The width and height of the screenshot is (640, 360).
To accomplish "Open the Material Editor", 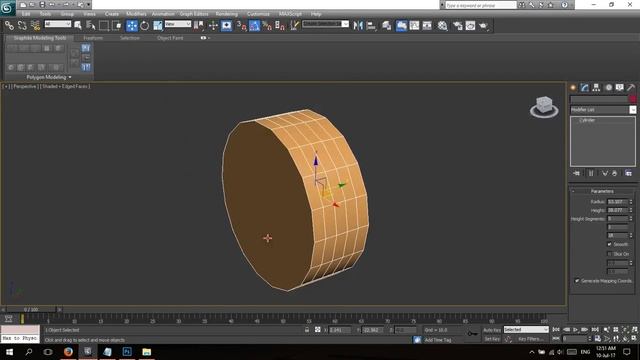I will [442, 25].
